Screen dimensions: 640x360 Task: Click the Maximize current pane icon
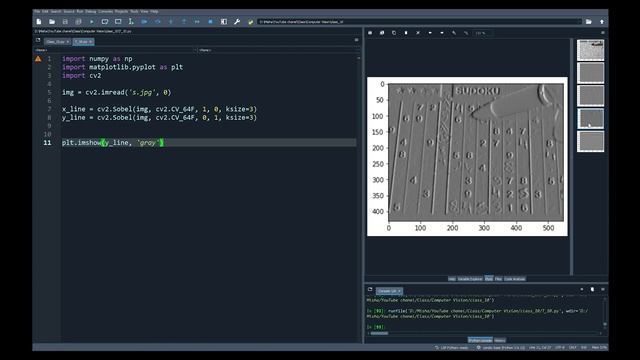pyautogui.click(x=224, y=22)
